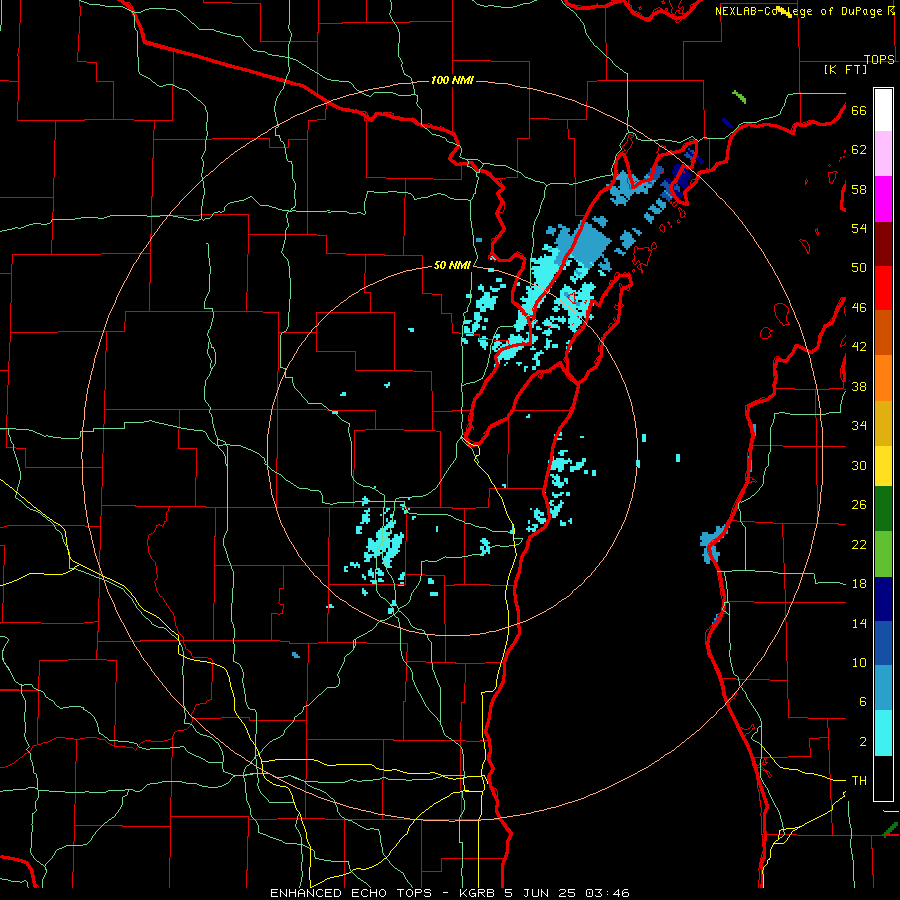Click the legend value '14'
The height and width of the screenshot is (900, 900).
(859, 623)
